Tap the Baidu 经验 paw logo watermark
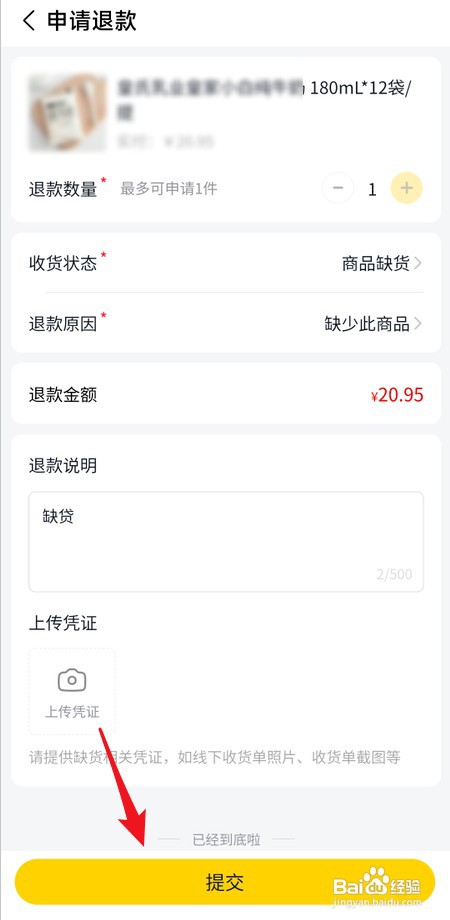This screenshot has height=920, width=450. tap(377, 884)
